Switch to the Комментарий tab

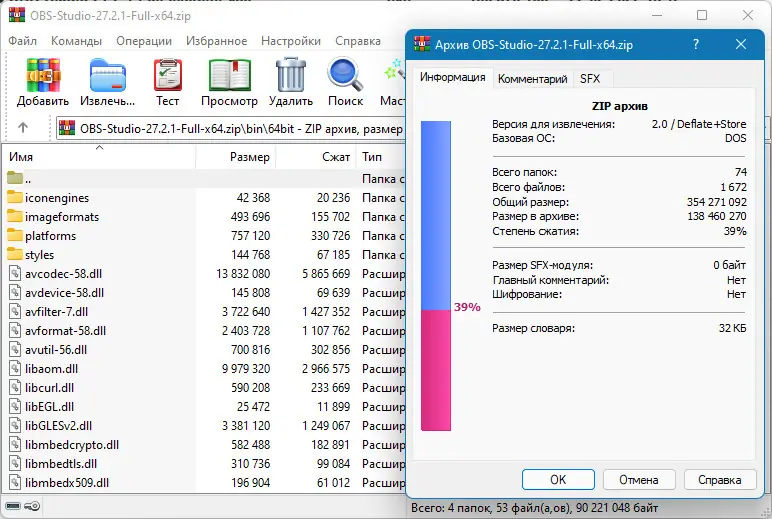533,79
